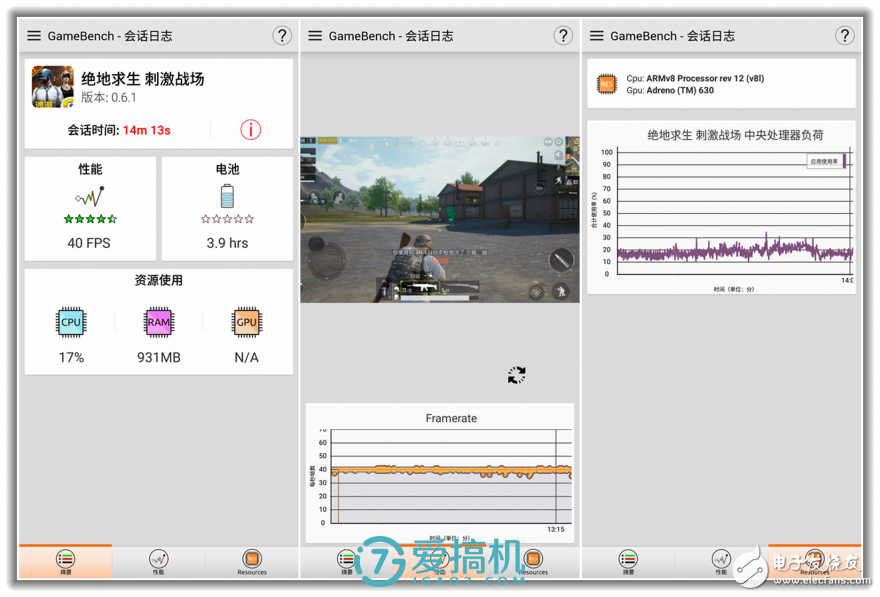The width and height of the screenshot is (880, 597).
Task: Select the RAM icon showing 931MB
Action: point(159,322)
